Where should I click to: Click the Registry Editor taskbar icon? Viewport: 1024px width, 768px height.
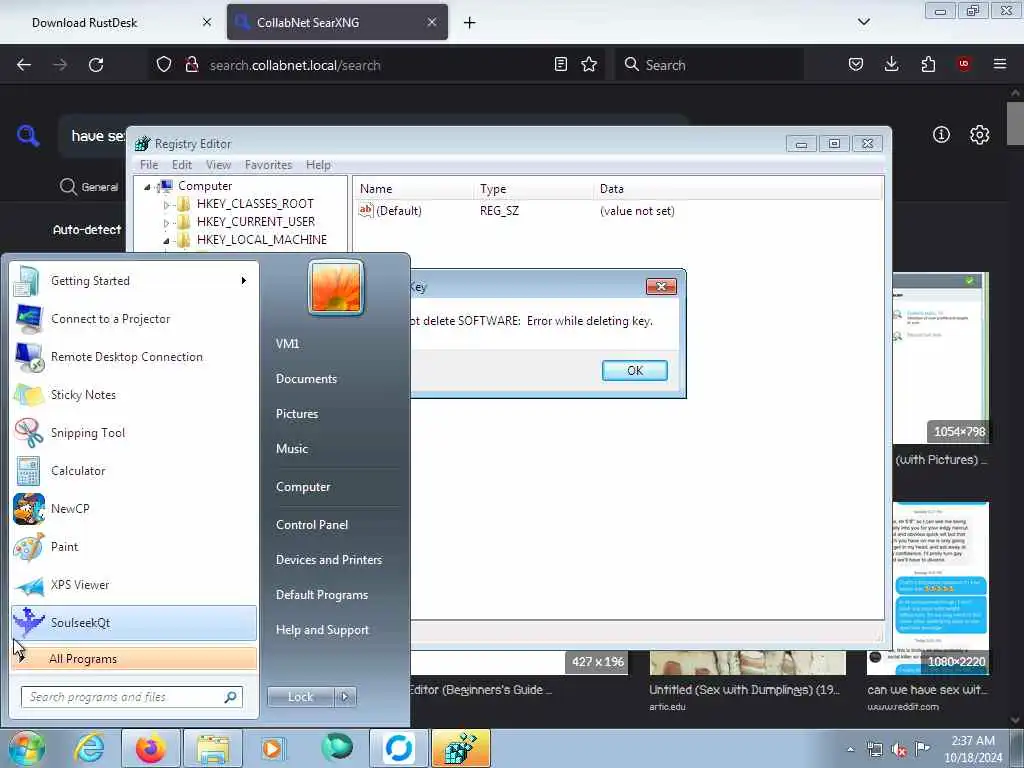(x=460, y=748)
